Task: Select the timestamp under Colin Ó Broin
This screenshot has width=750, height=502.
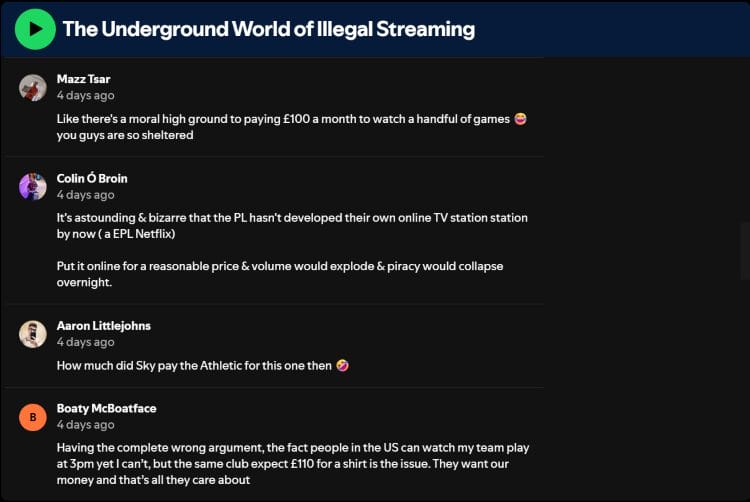Action: click(86, 195)
